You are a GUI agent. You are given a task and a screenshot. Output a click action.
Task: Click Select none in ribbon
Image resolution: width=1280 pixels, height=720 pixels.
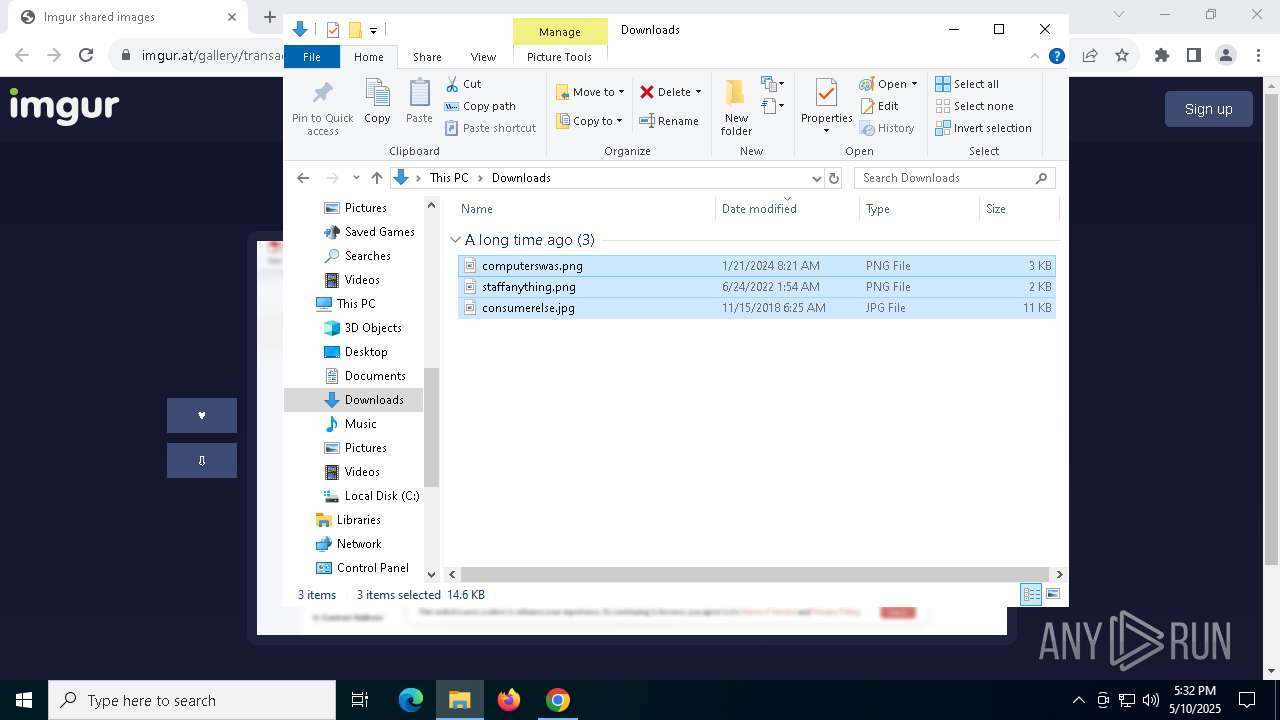click(974, 106)
